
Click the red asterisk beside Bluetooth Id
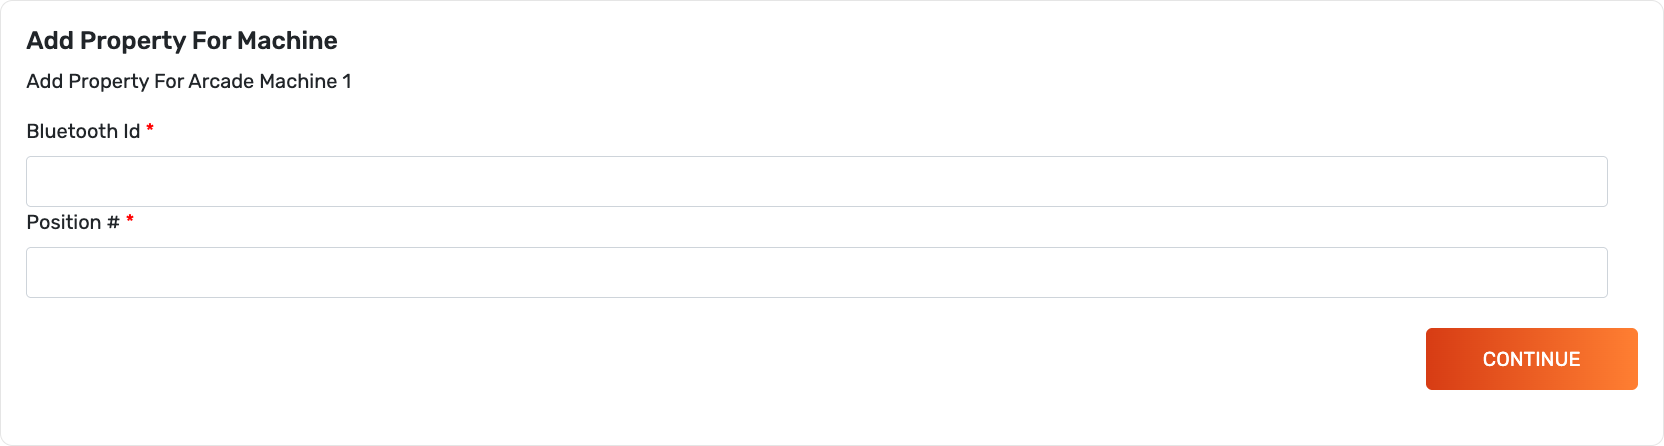pos(150,129)
